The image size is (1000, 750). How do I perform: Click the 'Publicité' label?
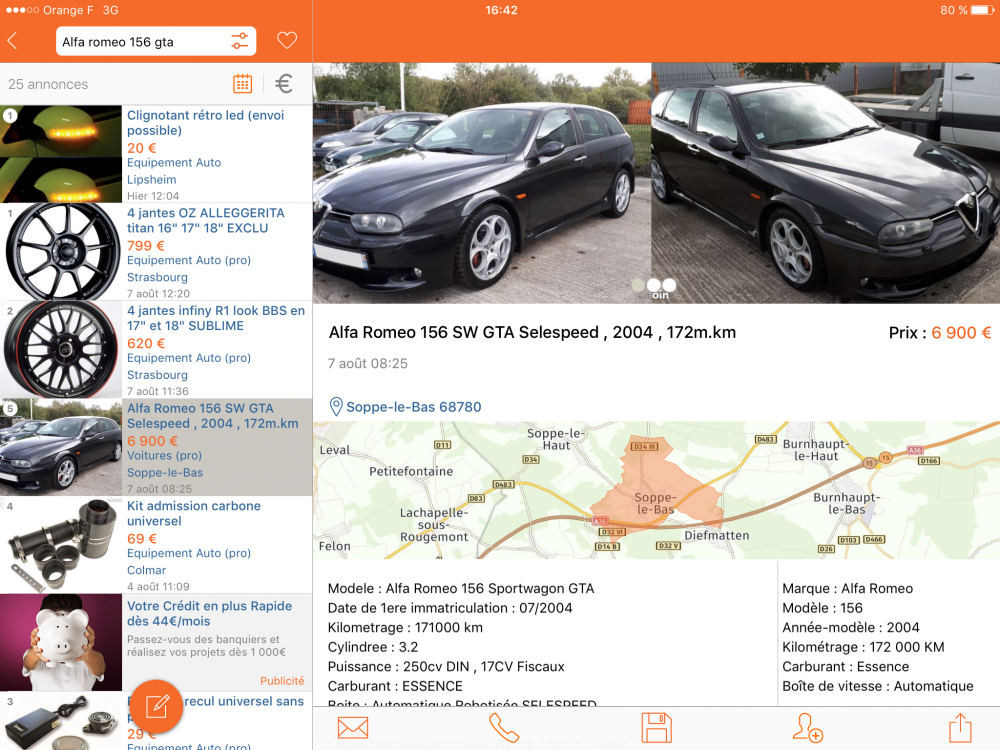coord(282,680)
